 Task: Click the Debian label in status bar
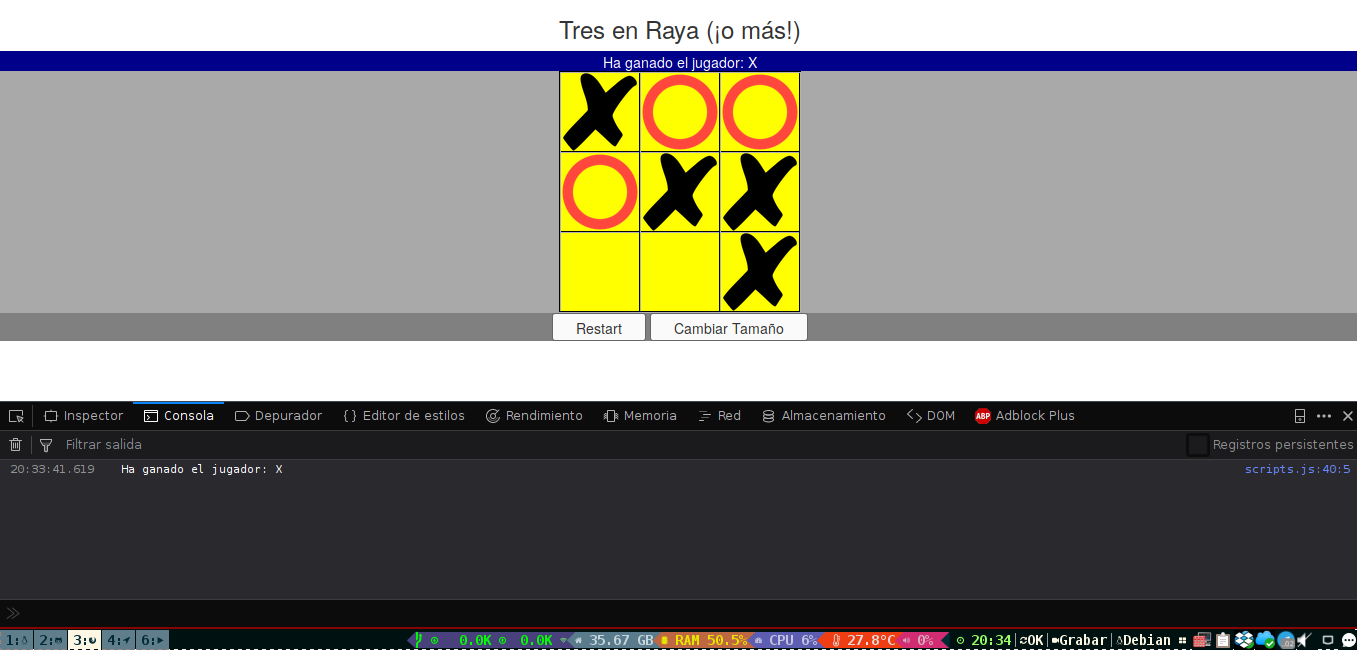pyautogui.click(x=1143, y=640)
